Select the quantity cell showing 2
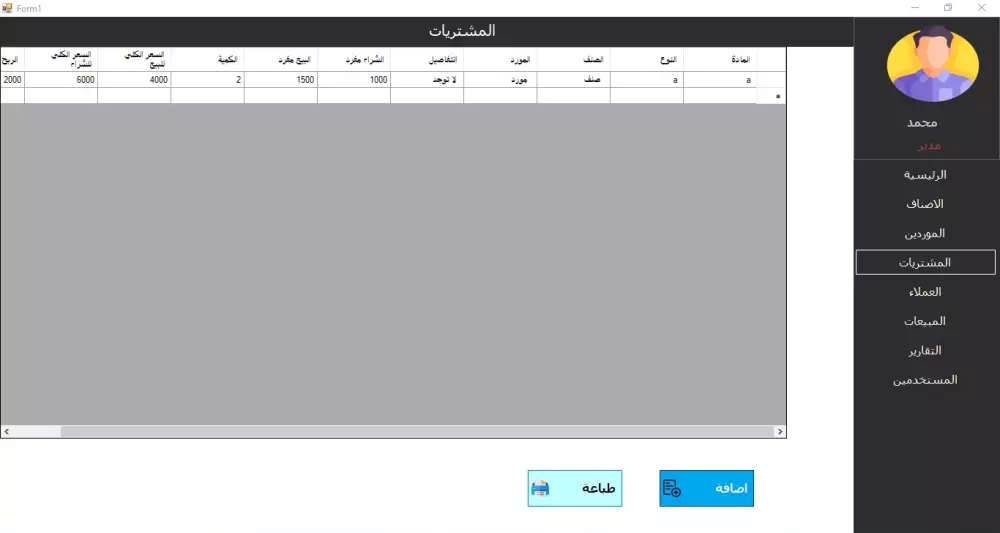 tap(207, 80)
